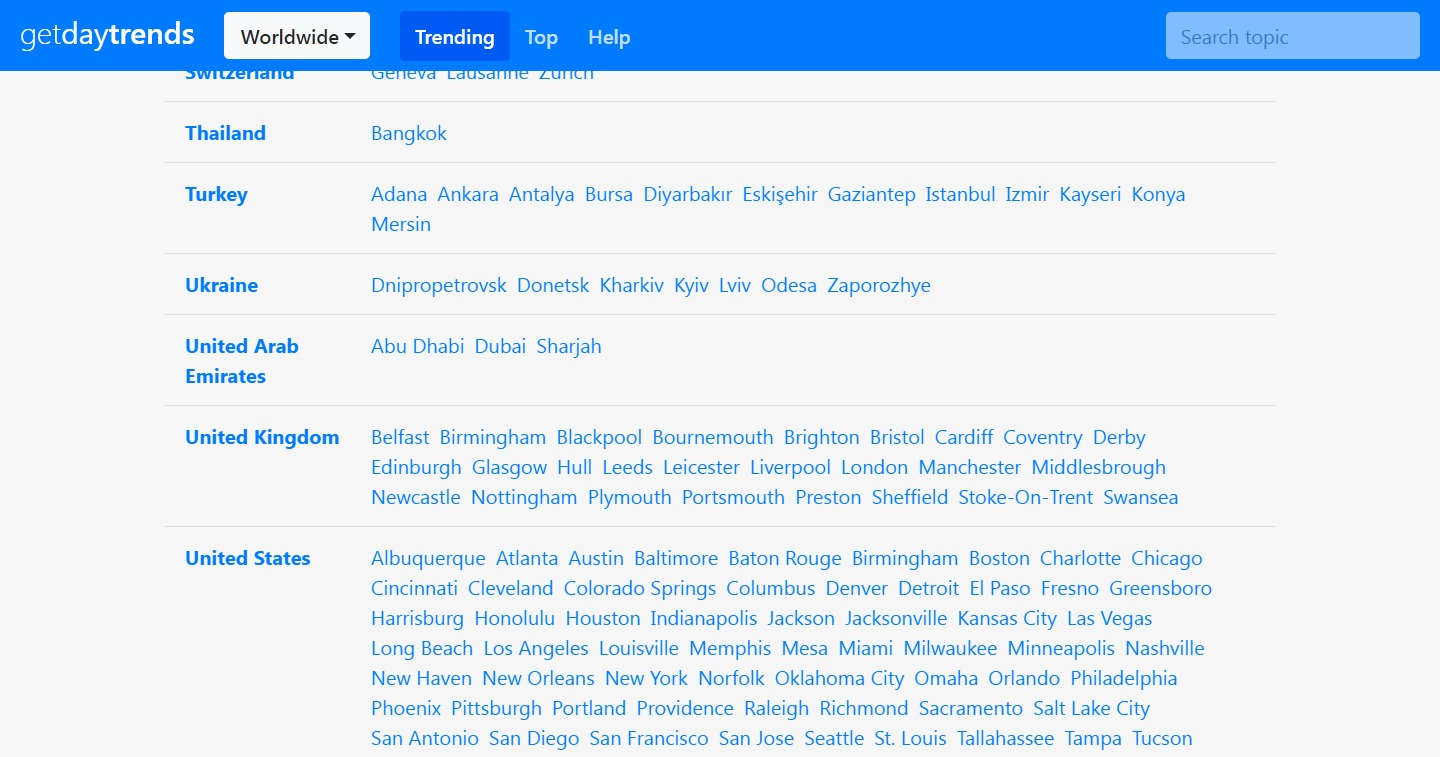Choose Istanbul under Turkey
1440x757 pixels.
(960, 194)
